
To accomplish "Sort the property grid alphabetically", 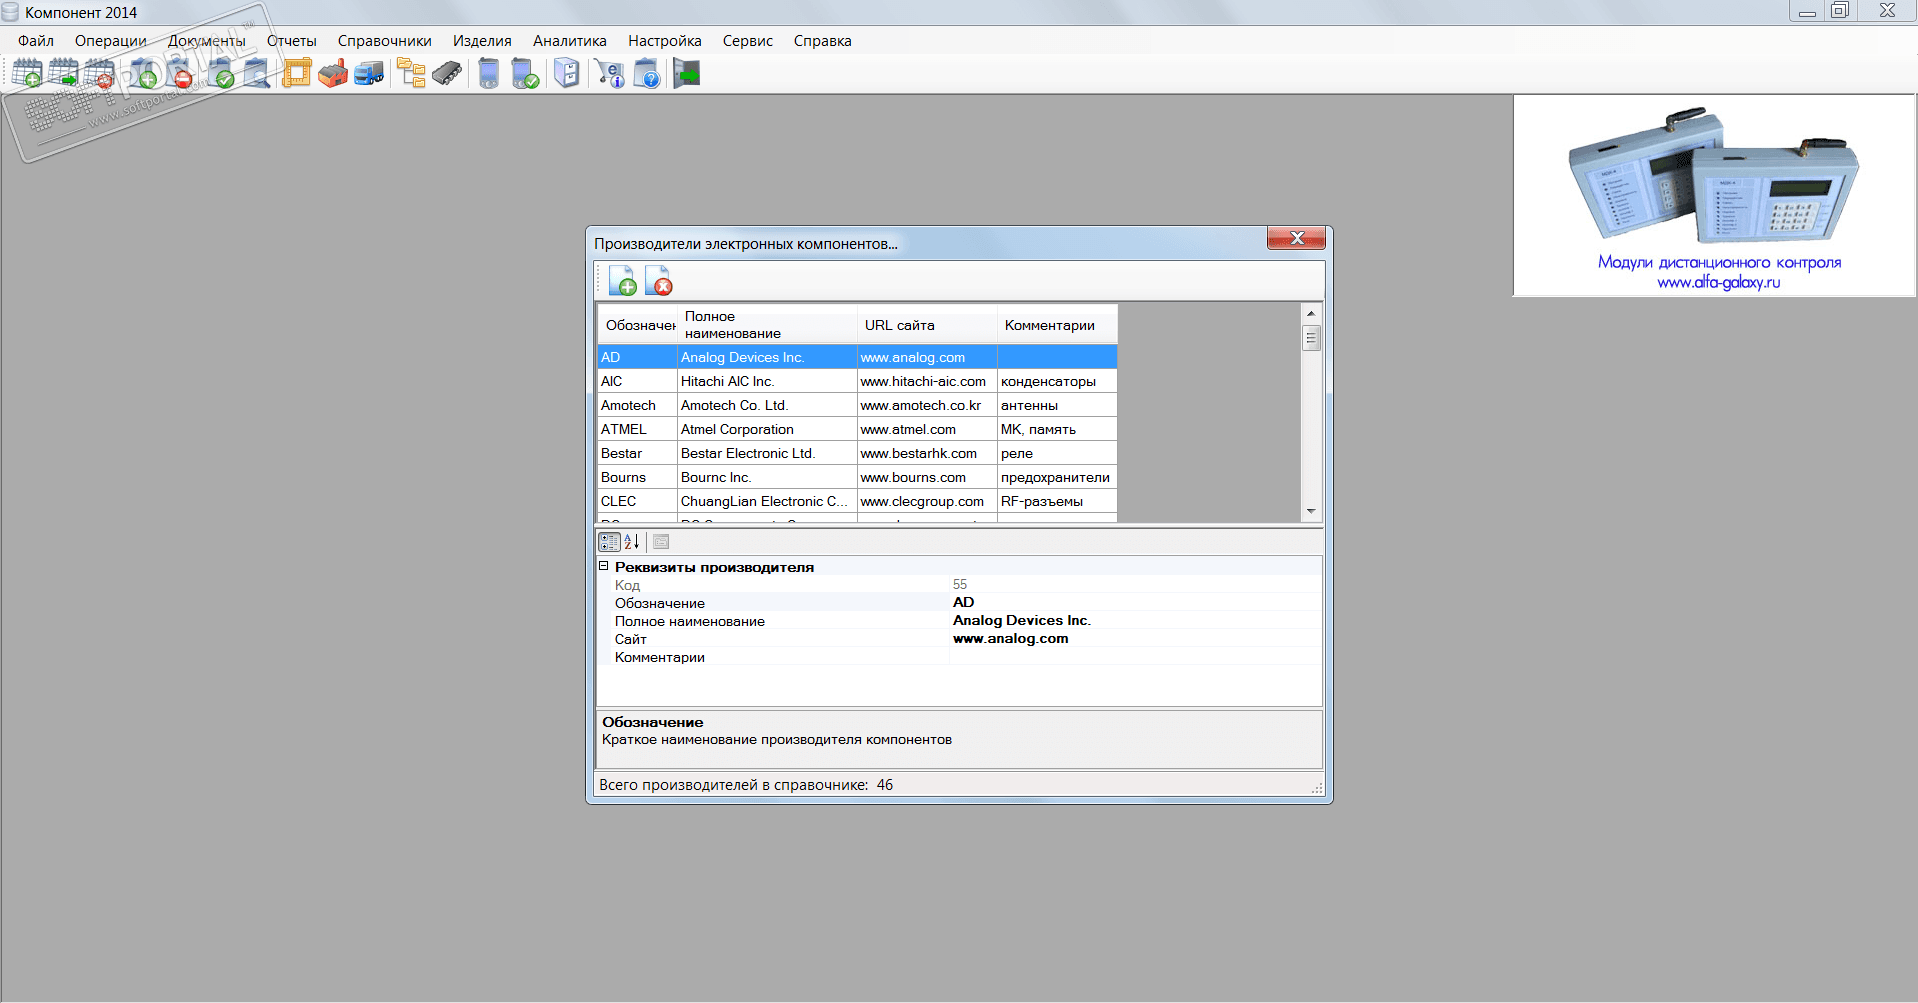I will point(632,542).
